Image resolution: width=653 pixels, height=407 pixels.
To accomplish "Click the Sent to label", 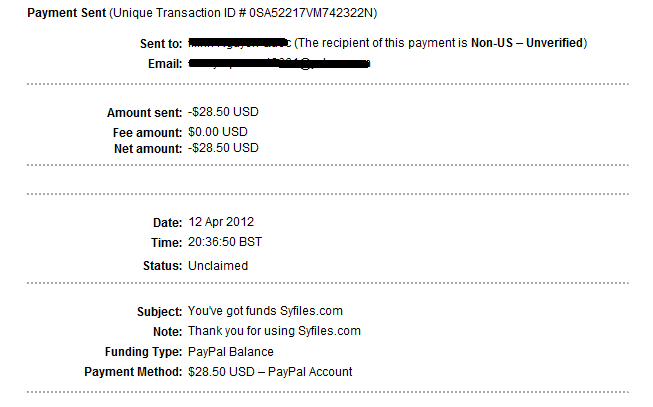I will click(161, 43).
